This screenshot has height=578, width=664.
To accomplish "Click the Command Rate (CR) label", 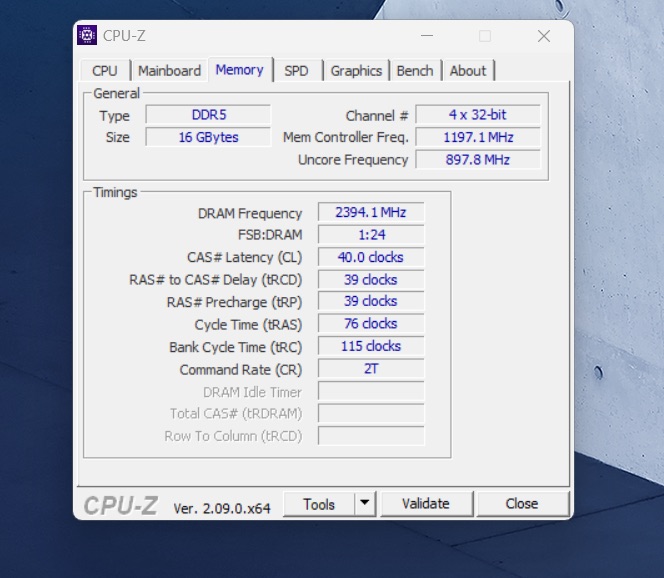I will click(x=241, y=370).
